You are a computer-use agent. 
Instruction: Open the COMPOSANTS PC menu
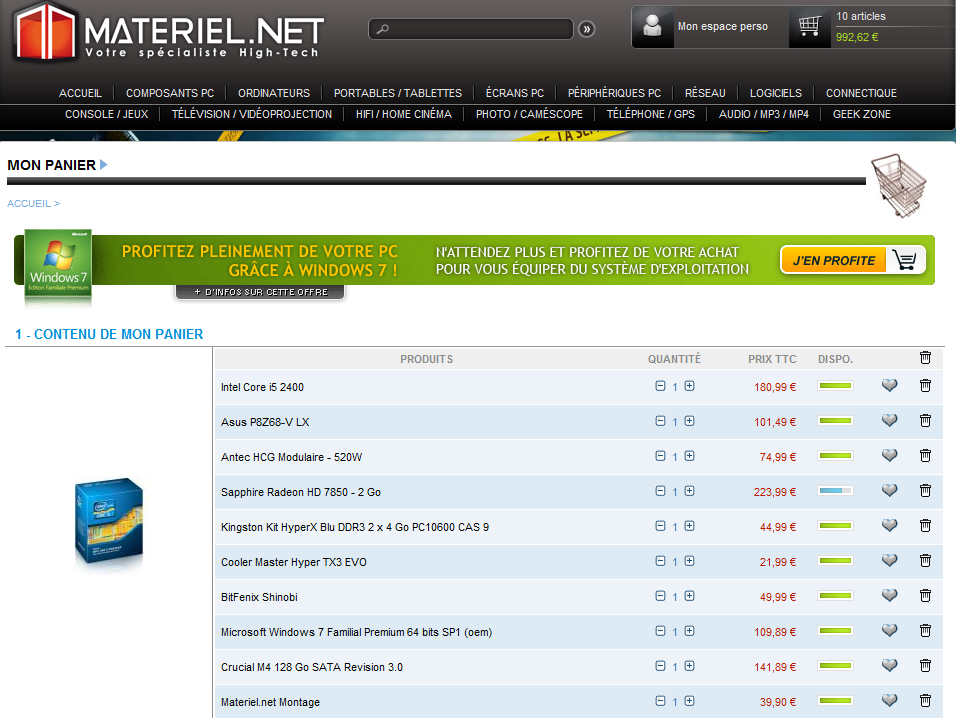point(170,93)
